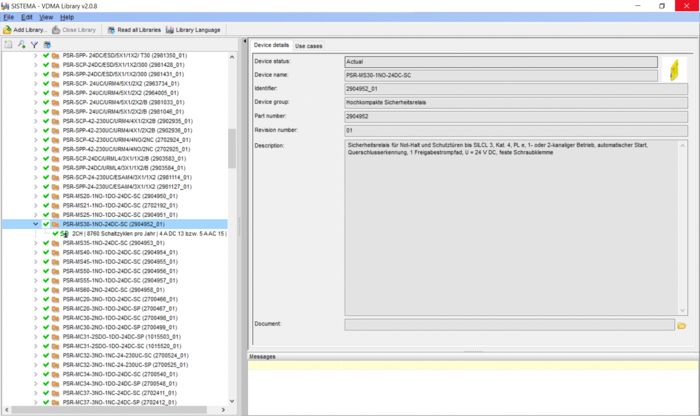Expand the PSR-MC32-3NO-1NC-24-230UC-SC node
This screenshot has width=700, height=416.
(36, 355)
